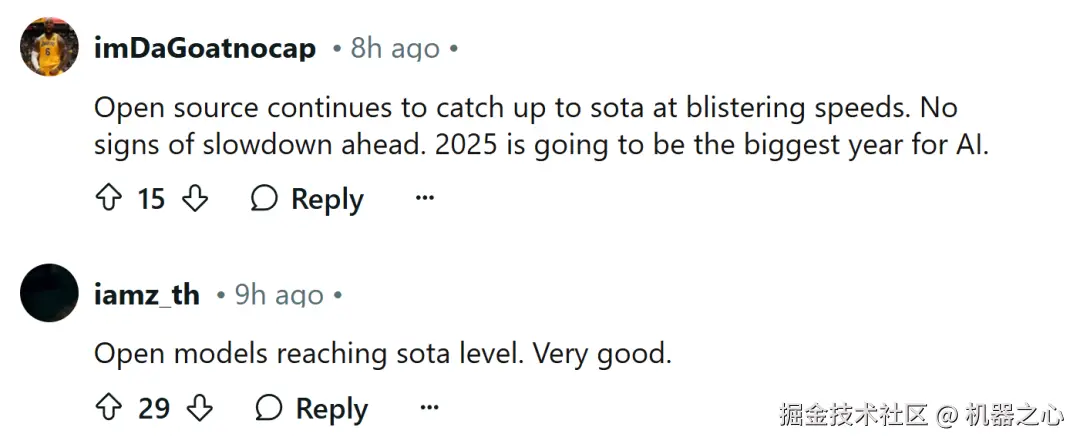Click the '9h ago' timestamp
1080x444 pixels.
(279, 295)
